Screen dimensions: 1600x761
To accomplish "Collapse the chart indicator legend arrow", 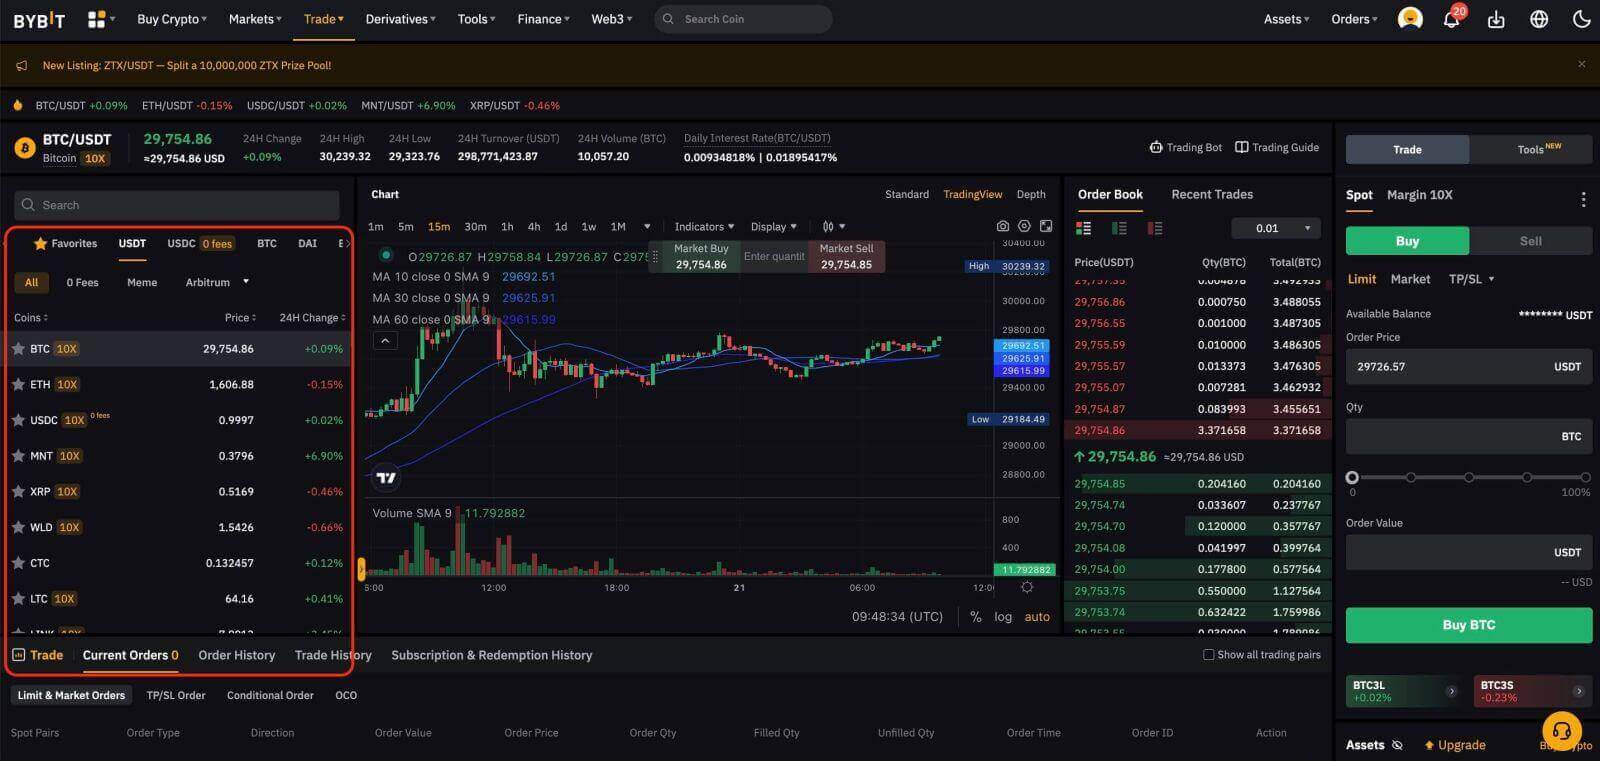I will 385,341.
